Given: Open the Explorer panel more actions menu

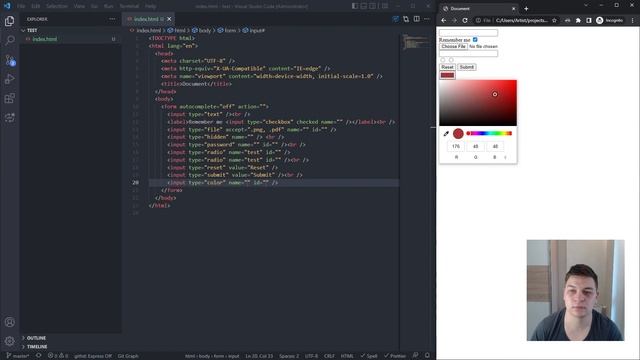Looking at the screenshot, I should pos(112,19).
